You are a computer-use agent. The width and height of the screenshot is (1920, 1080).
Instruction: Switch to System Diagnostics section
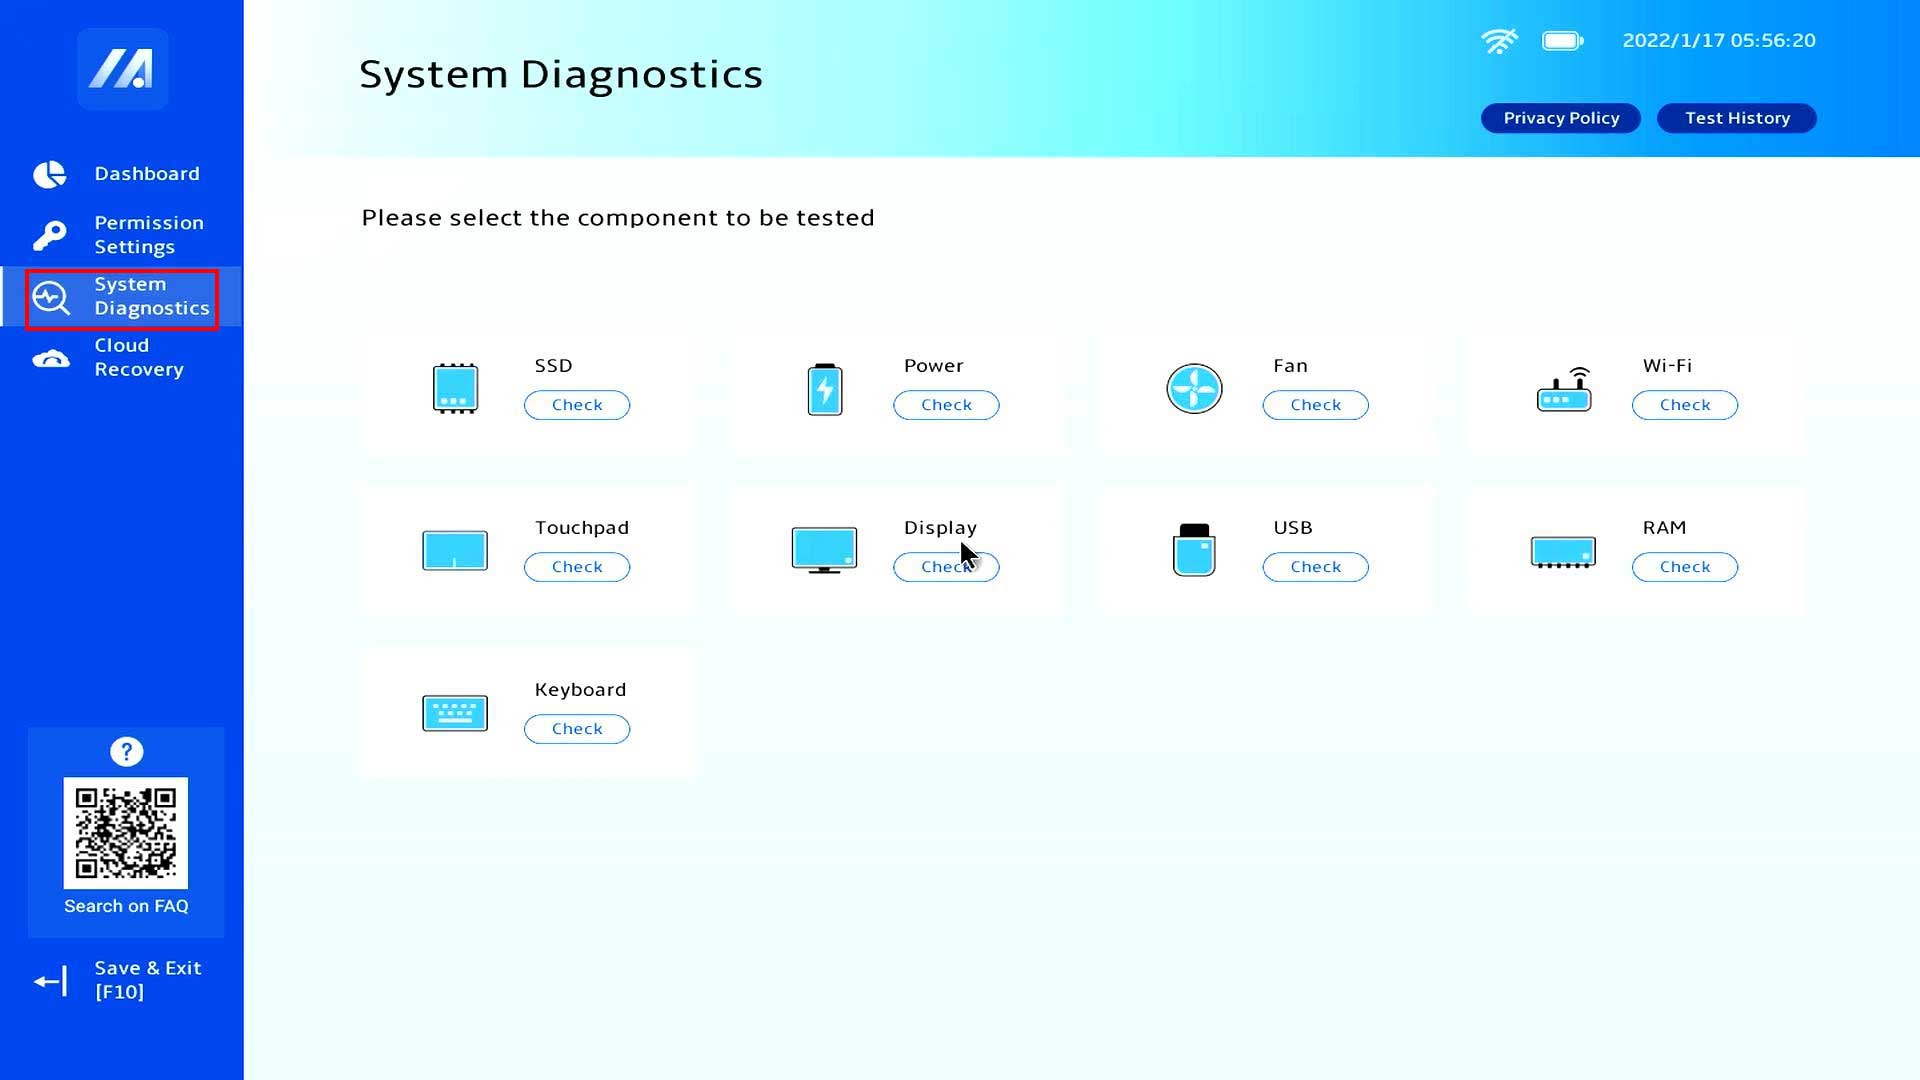coord(150,296)
